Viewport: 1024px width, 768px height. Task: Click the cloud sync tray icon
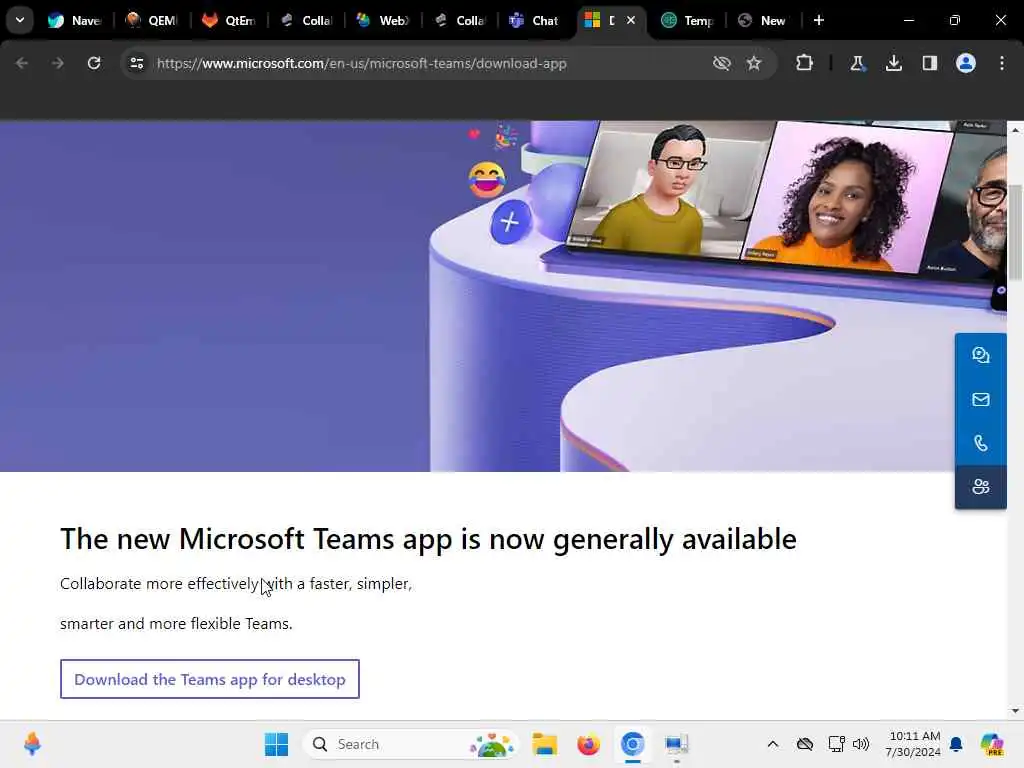805,744
